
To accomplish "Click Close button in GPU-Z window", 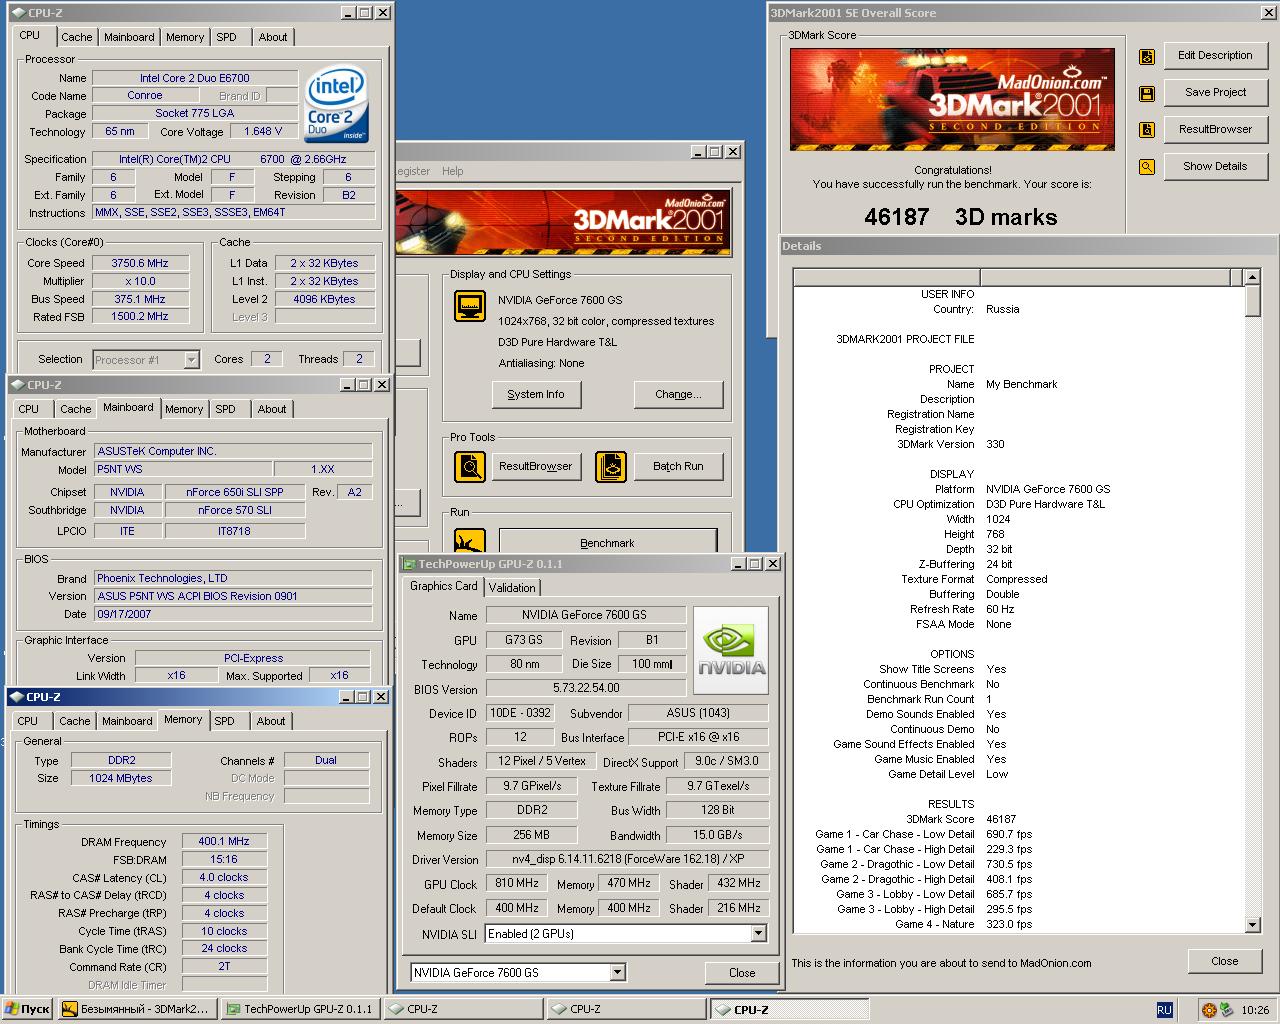I will click(742, 973).
